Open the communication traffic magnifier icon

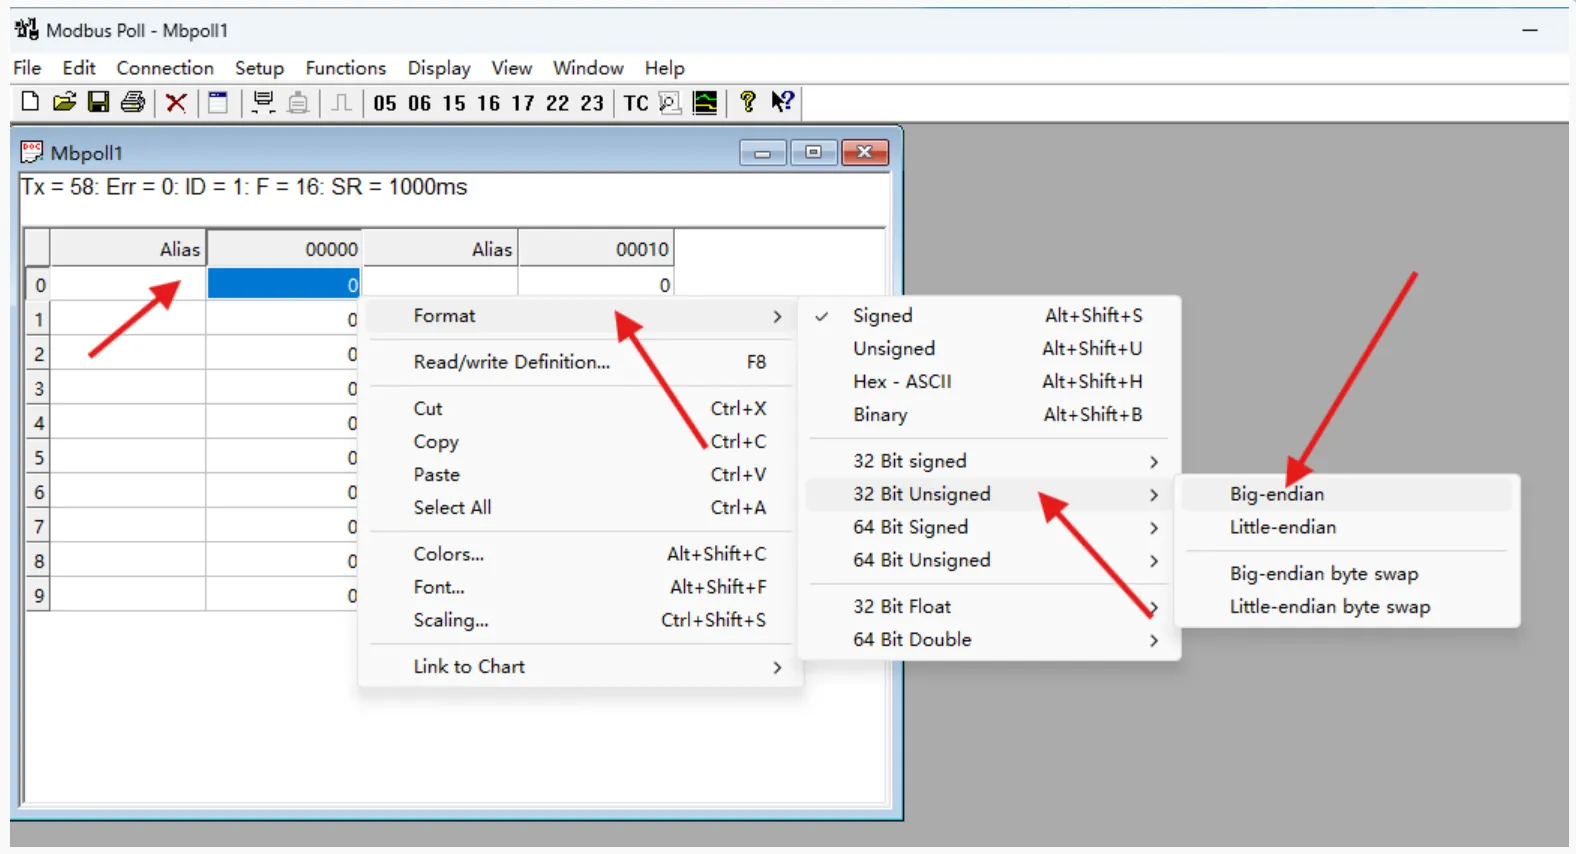[670, 102]
